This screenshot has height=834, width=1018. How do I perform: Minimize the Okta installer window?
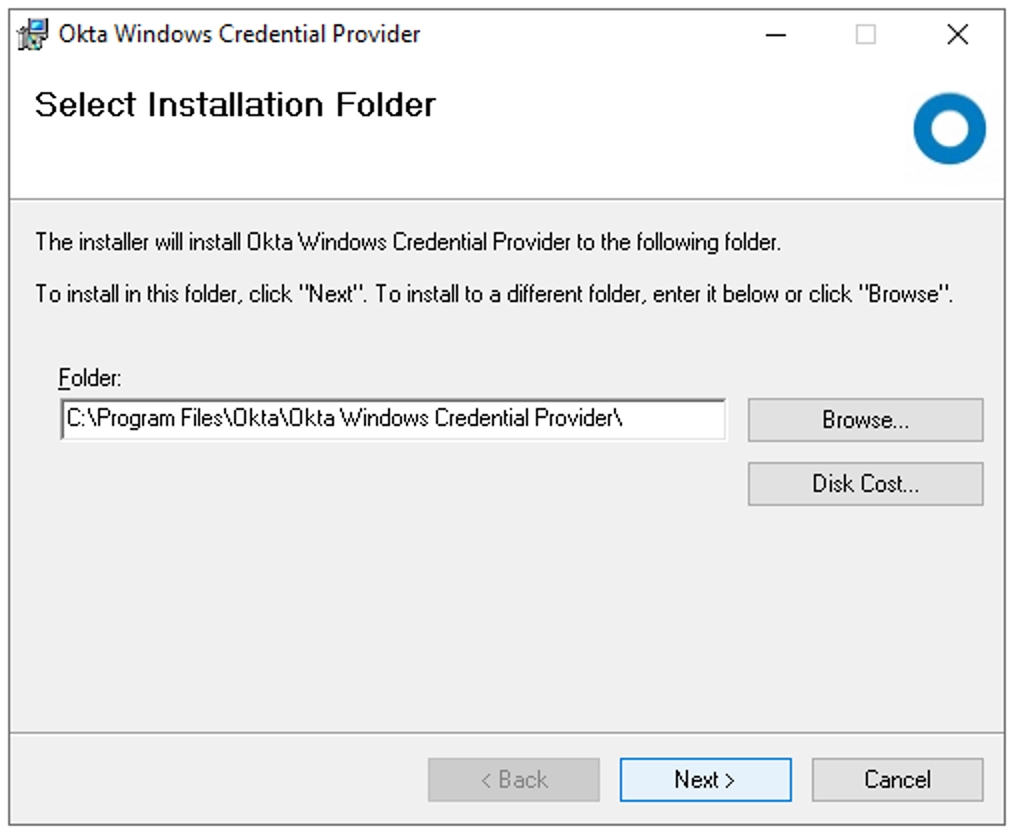point(776,34)
